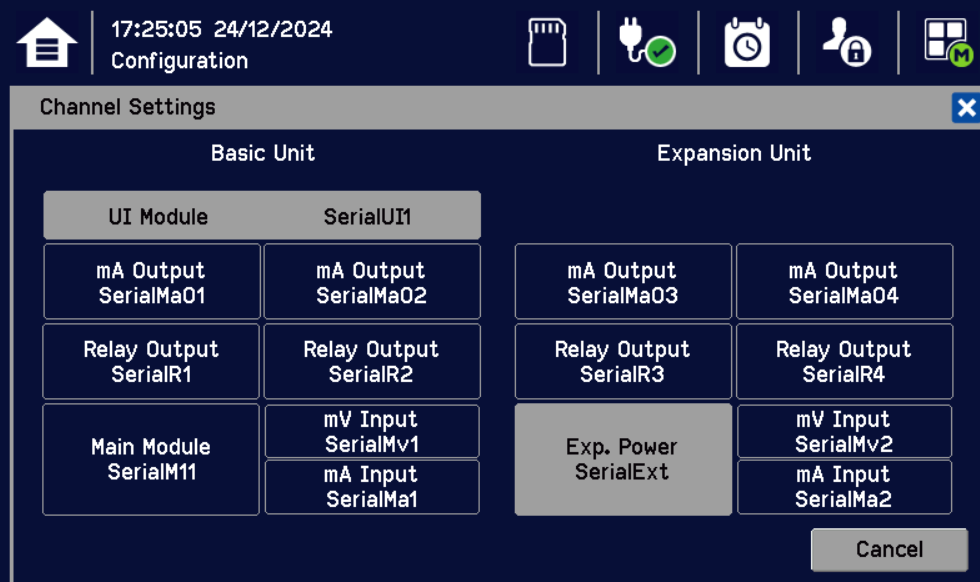Click the Cancel button
Screen dimensions: 980x582
(x=889, y=549)
